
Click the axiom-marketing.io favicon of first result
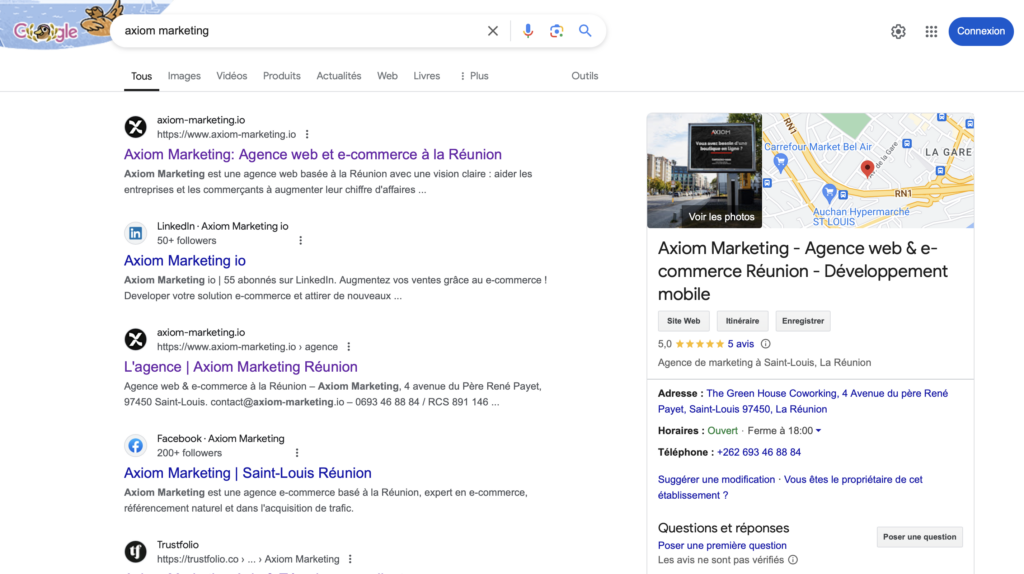(x=135, y=127)
